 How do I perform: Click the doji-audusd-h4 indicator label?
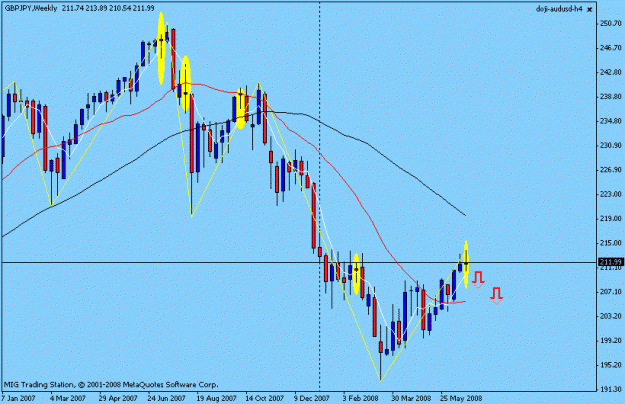click(x=559, y=9)
